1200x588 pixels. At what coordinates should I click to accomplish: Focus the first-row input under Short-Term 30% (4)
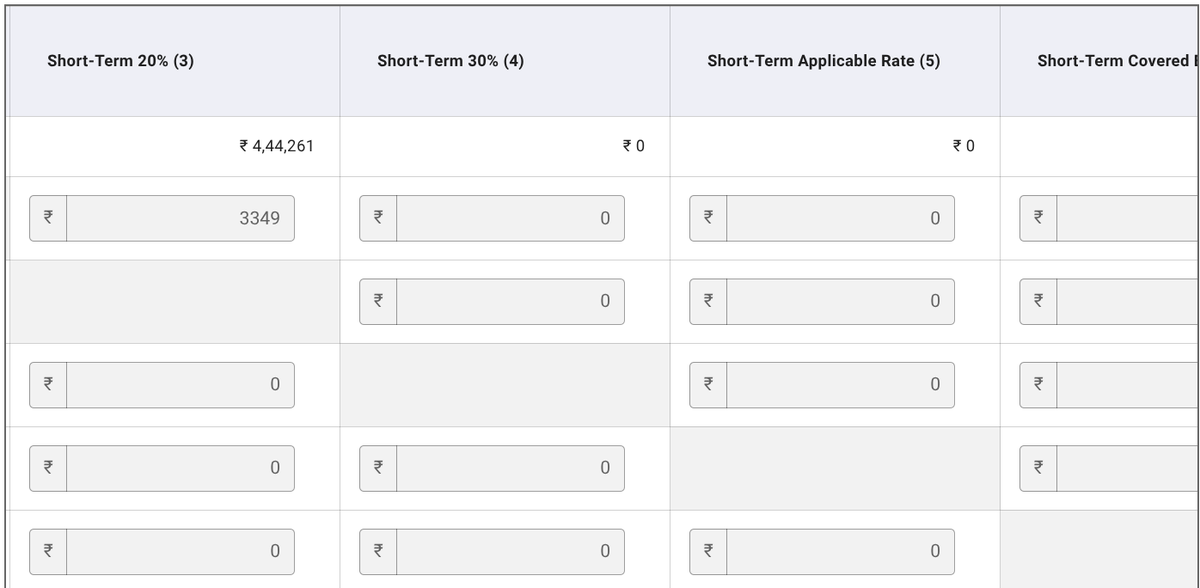(x=511, y=218)
